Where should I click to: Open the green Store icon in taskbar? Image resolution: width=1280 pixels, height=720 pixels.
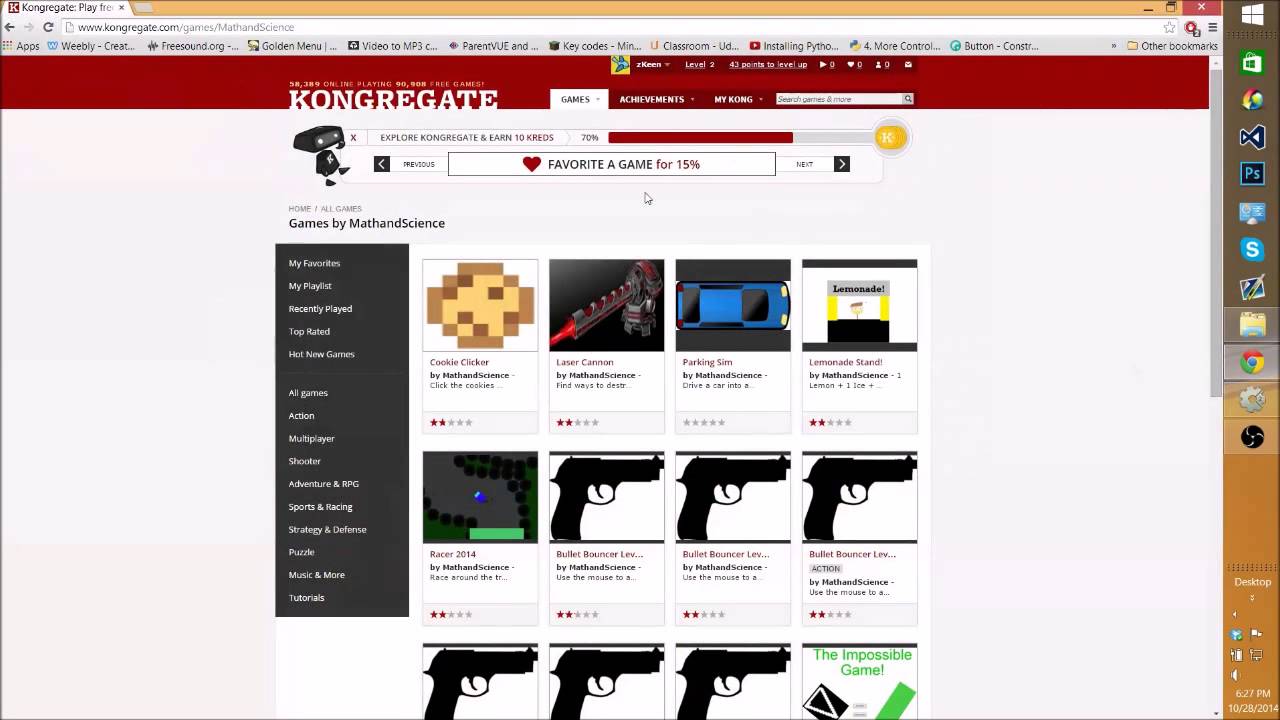tap(1252, 63)
